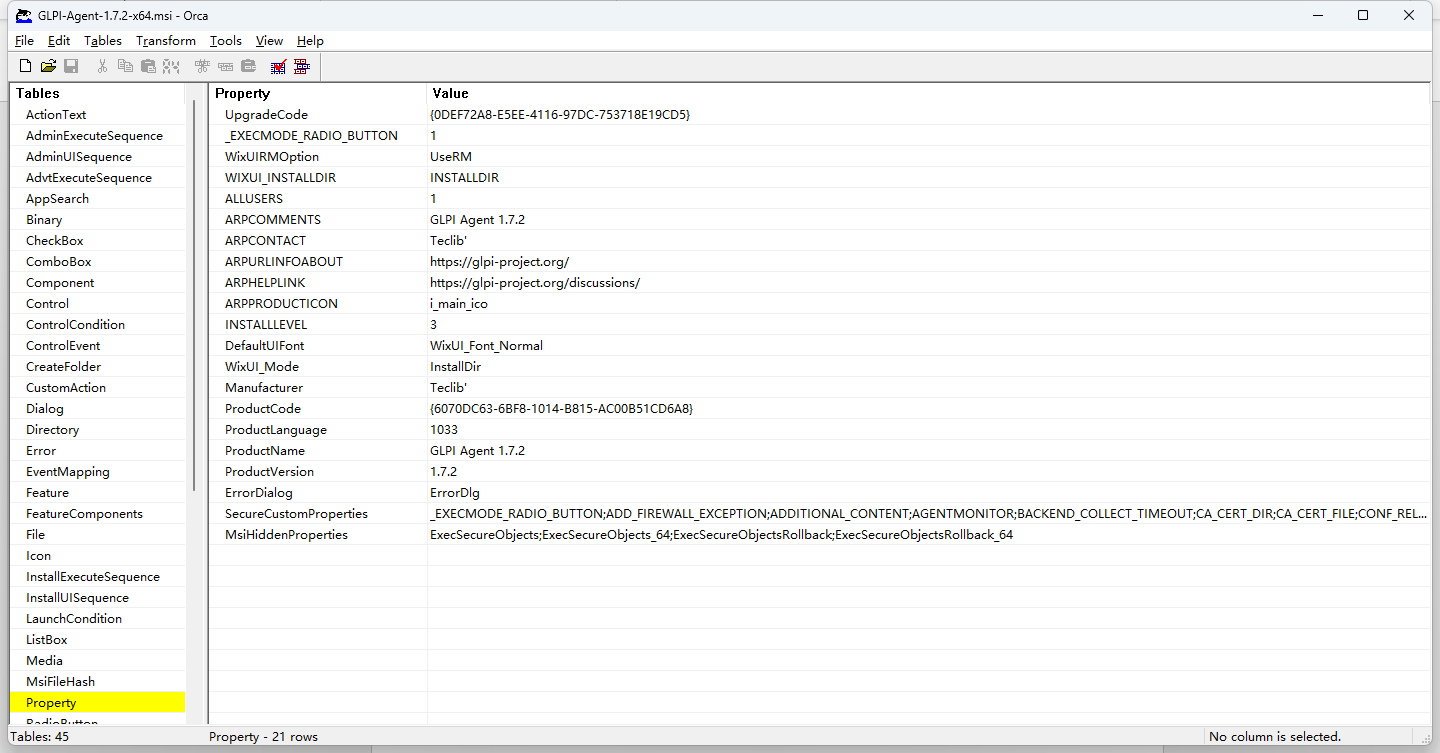
Task: Select the MsiFileHash table
Action: 60,682
